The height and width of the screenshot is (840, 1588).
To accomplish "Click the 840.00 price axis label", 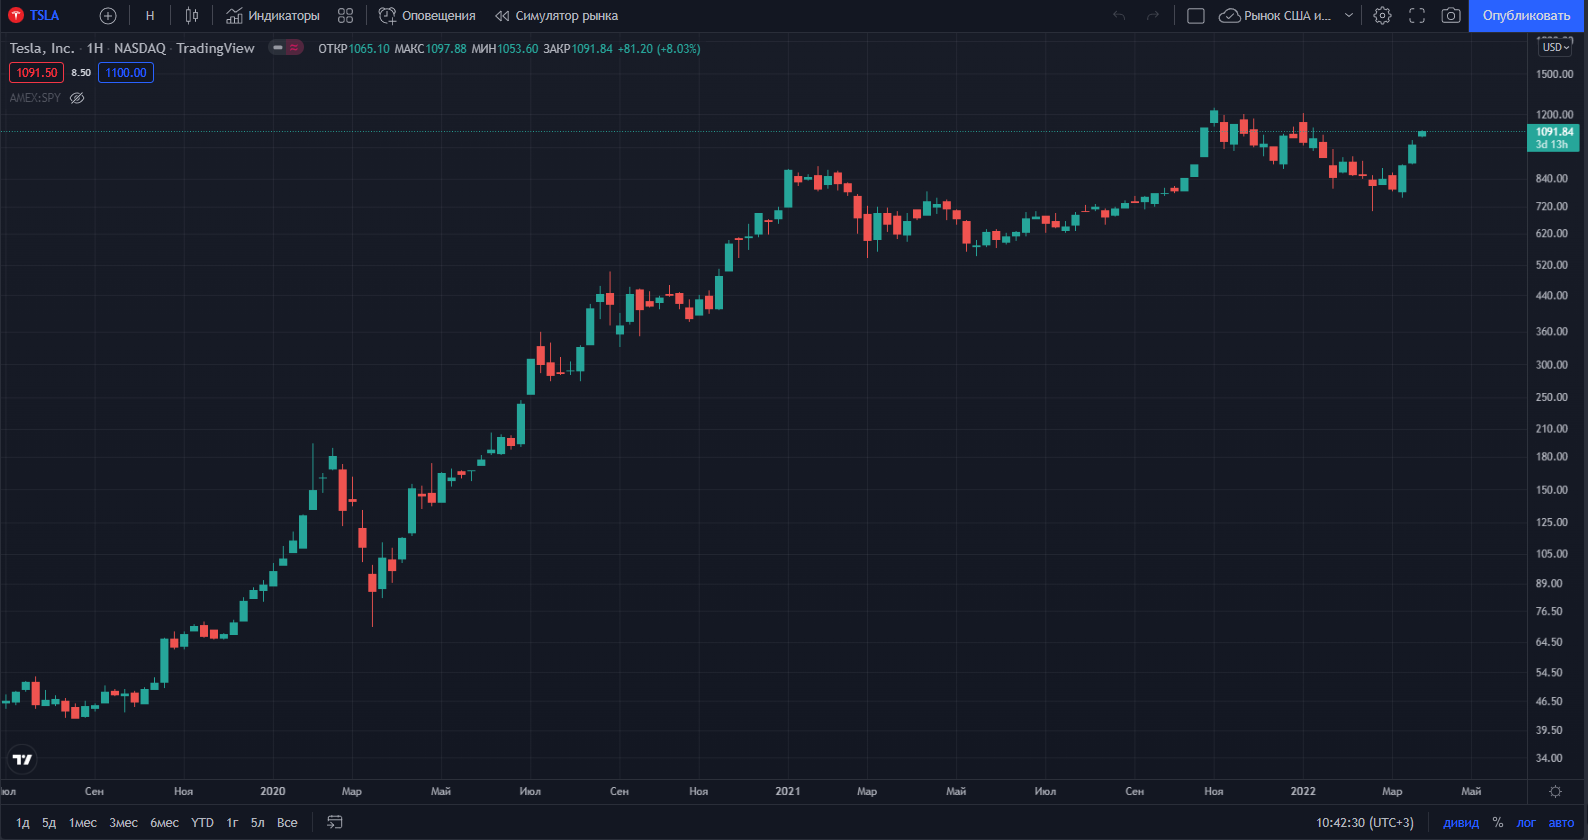I will [x=1552, y=179].
